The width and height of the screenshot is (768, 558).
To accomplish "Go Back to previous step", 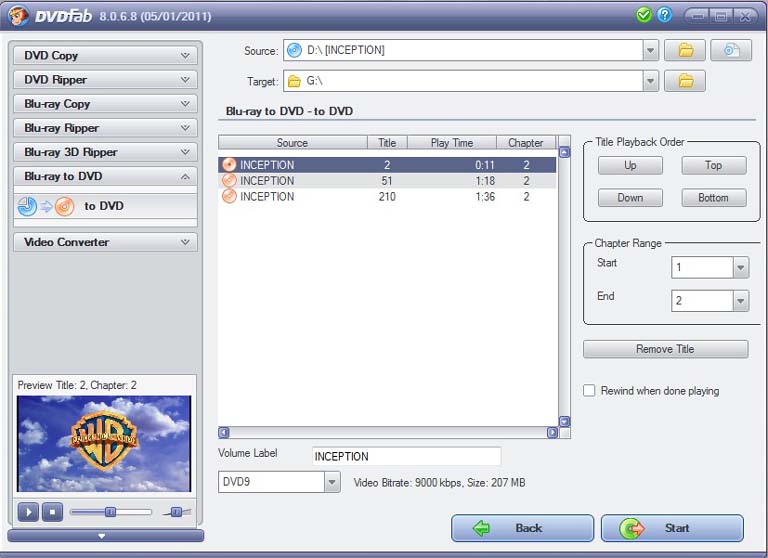I will point(522,528).
